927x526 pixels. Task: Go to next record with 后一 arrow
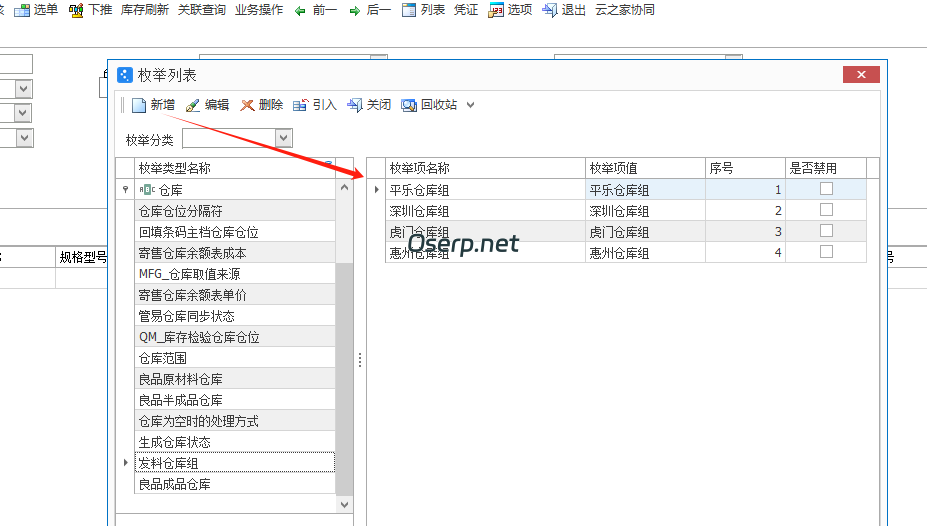pos(355,11)
